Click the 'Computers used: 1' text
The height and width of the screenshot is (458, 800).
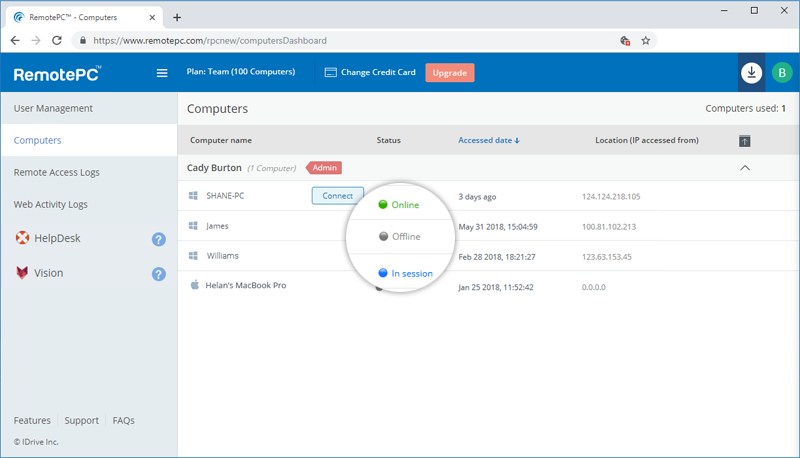coord(745,108)
